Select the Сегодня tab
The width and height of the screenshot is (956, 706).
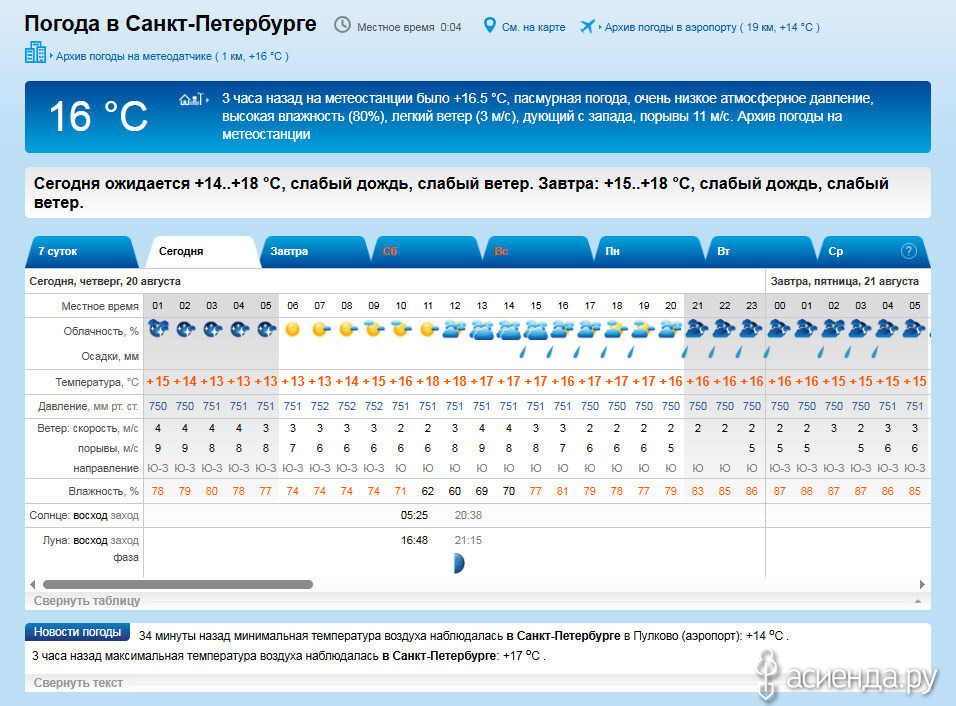pos(201,251)
